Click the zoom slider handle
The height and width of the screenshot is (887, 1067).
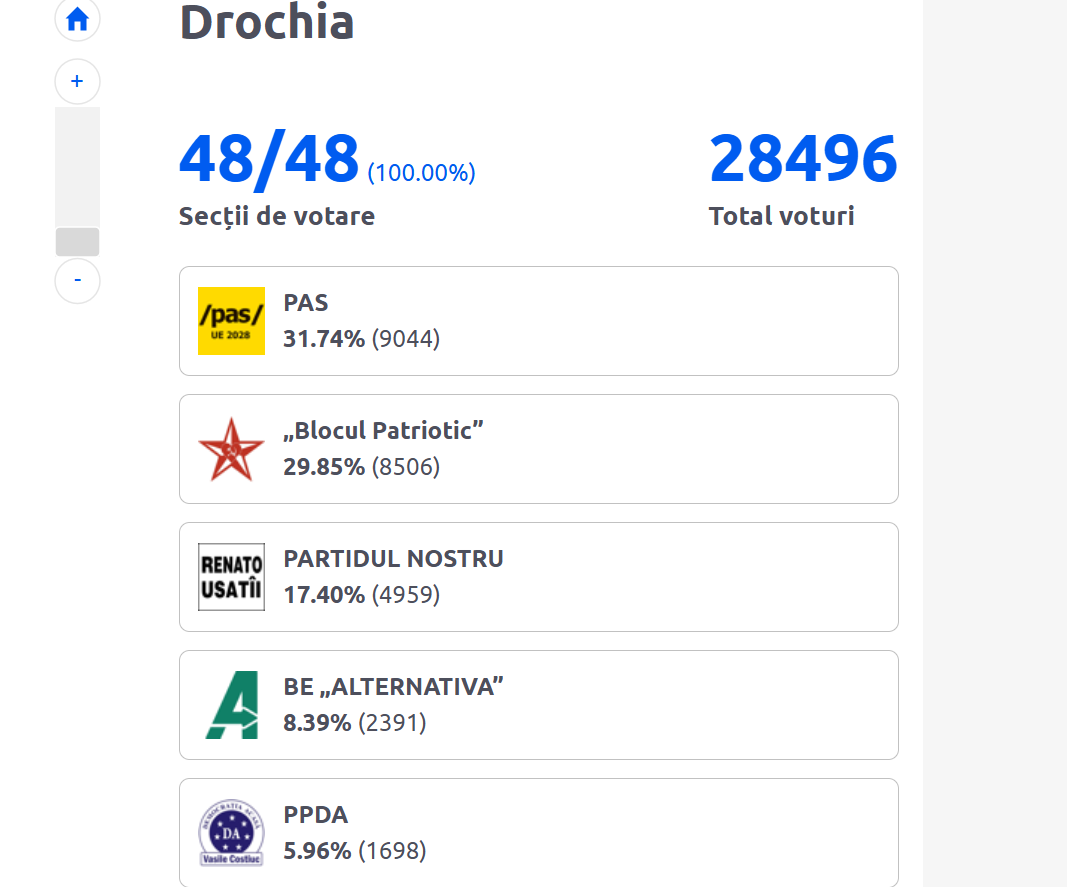click(77, 242)
